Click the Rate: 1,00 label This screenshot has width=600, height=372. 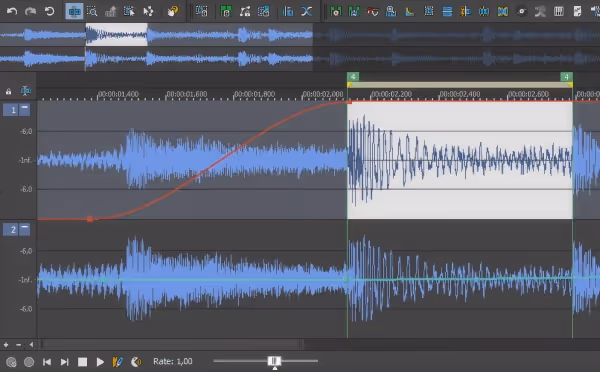click(173, 361)
